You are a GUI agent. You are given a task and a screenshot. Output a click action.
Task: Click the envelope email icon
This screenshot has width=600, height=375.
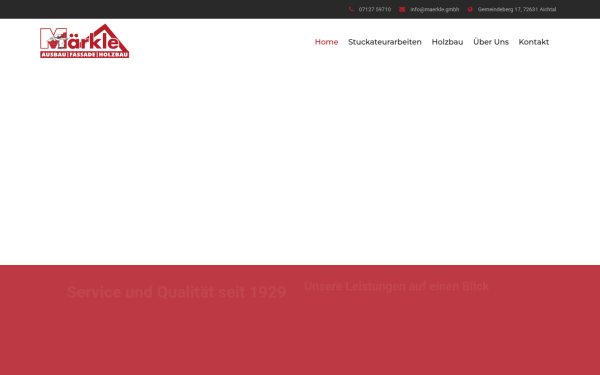[x=402, y=9]
